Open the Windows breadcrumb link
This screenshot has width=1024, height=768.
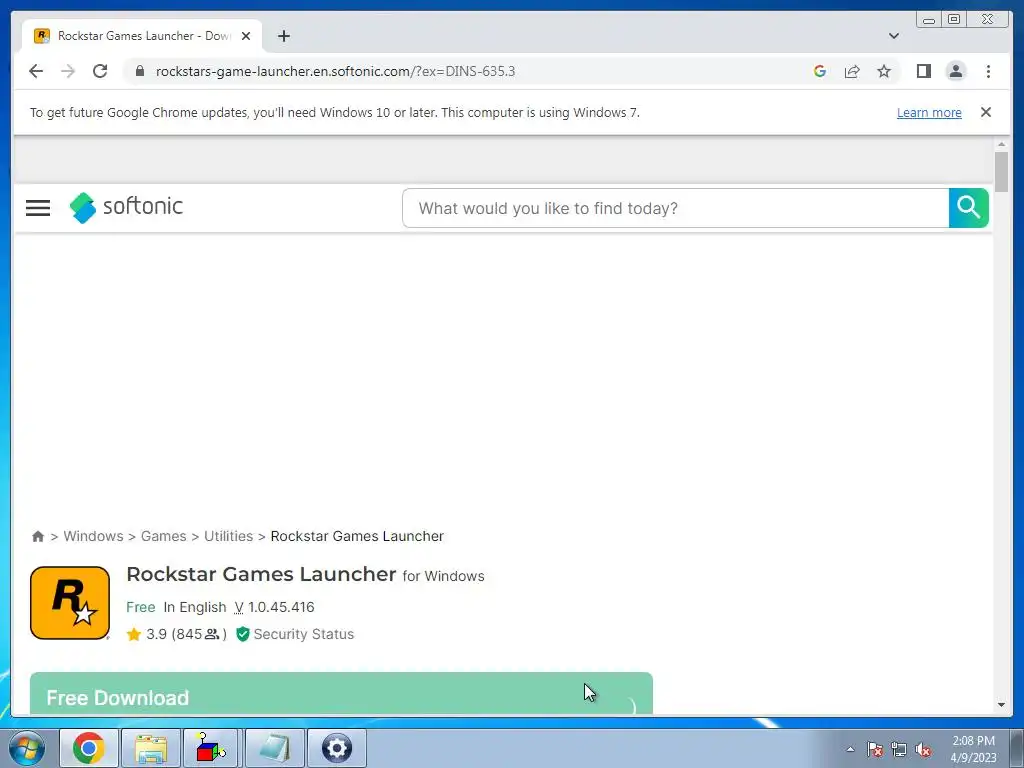pos(93,536)
